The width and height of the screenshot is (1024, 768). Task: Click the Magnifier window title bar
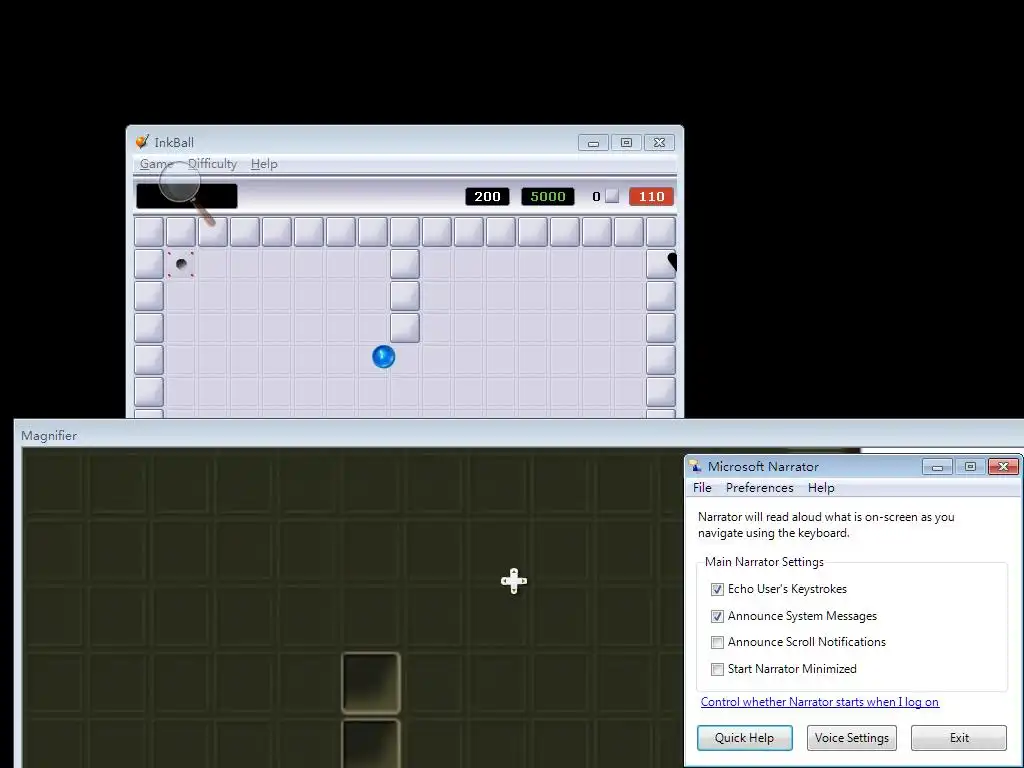point(519,436)
